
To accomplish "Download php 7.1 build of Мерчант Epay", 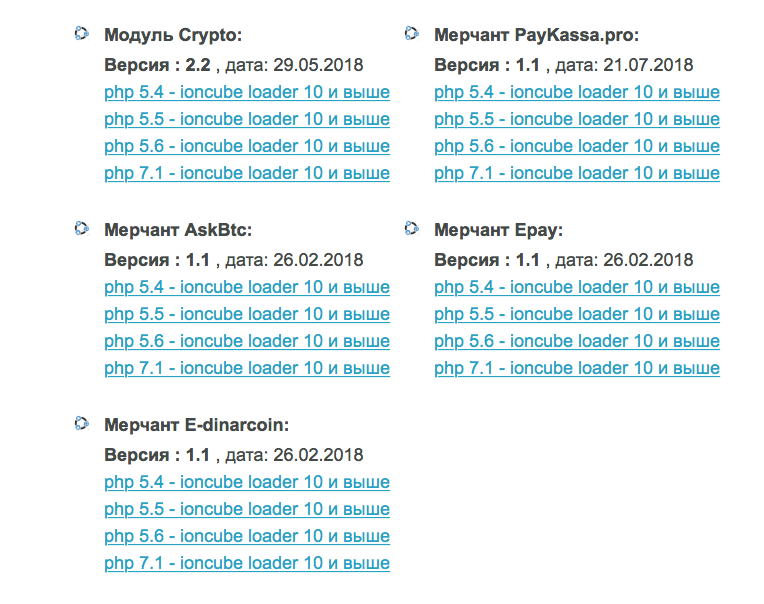I will [x=577, y=368].
